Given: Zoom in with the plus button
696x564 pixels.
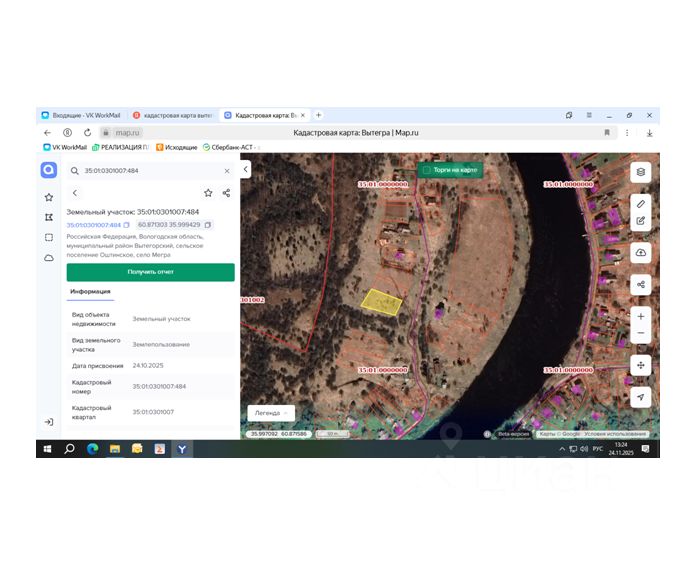Looking at the screenshot, I should pyautogui.click(x=641, y=316).
